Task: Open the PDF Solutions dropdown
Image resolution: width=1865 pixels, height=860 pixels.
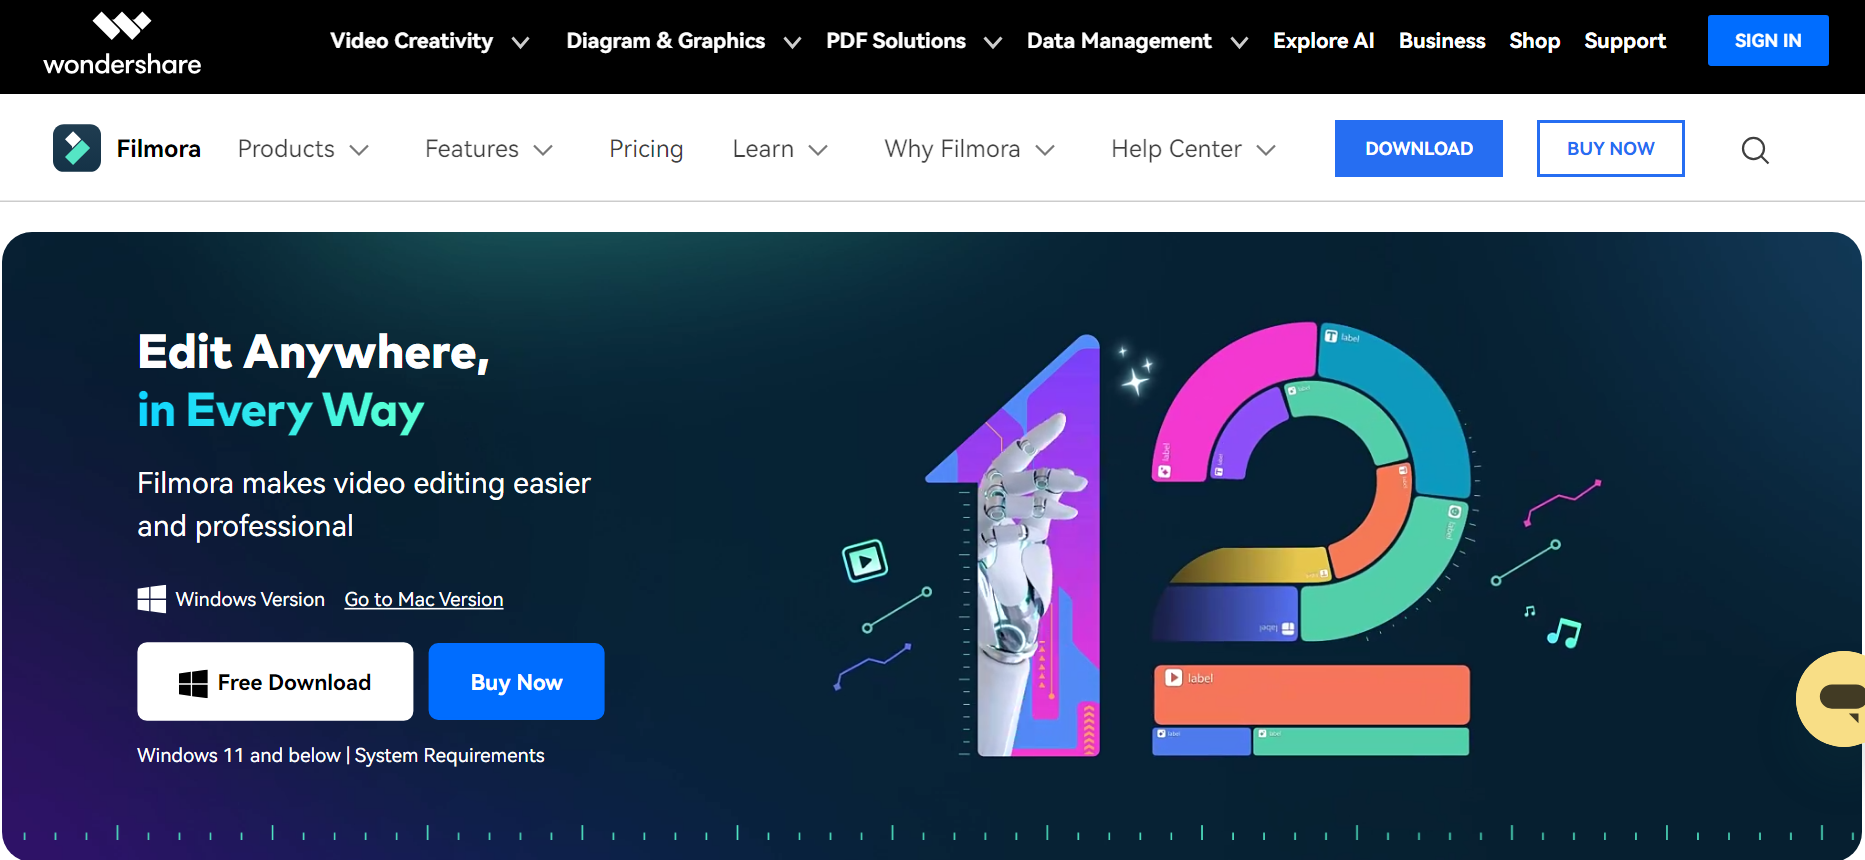Action: coord(914,41)
